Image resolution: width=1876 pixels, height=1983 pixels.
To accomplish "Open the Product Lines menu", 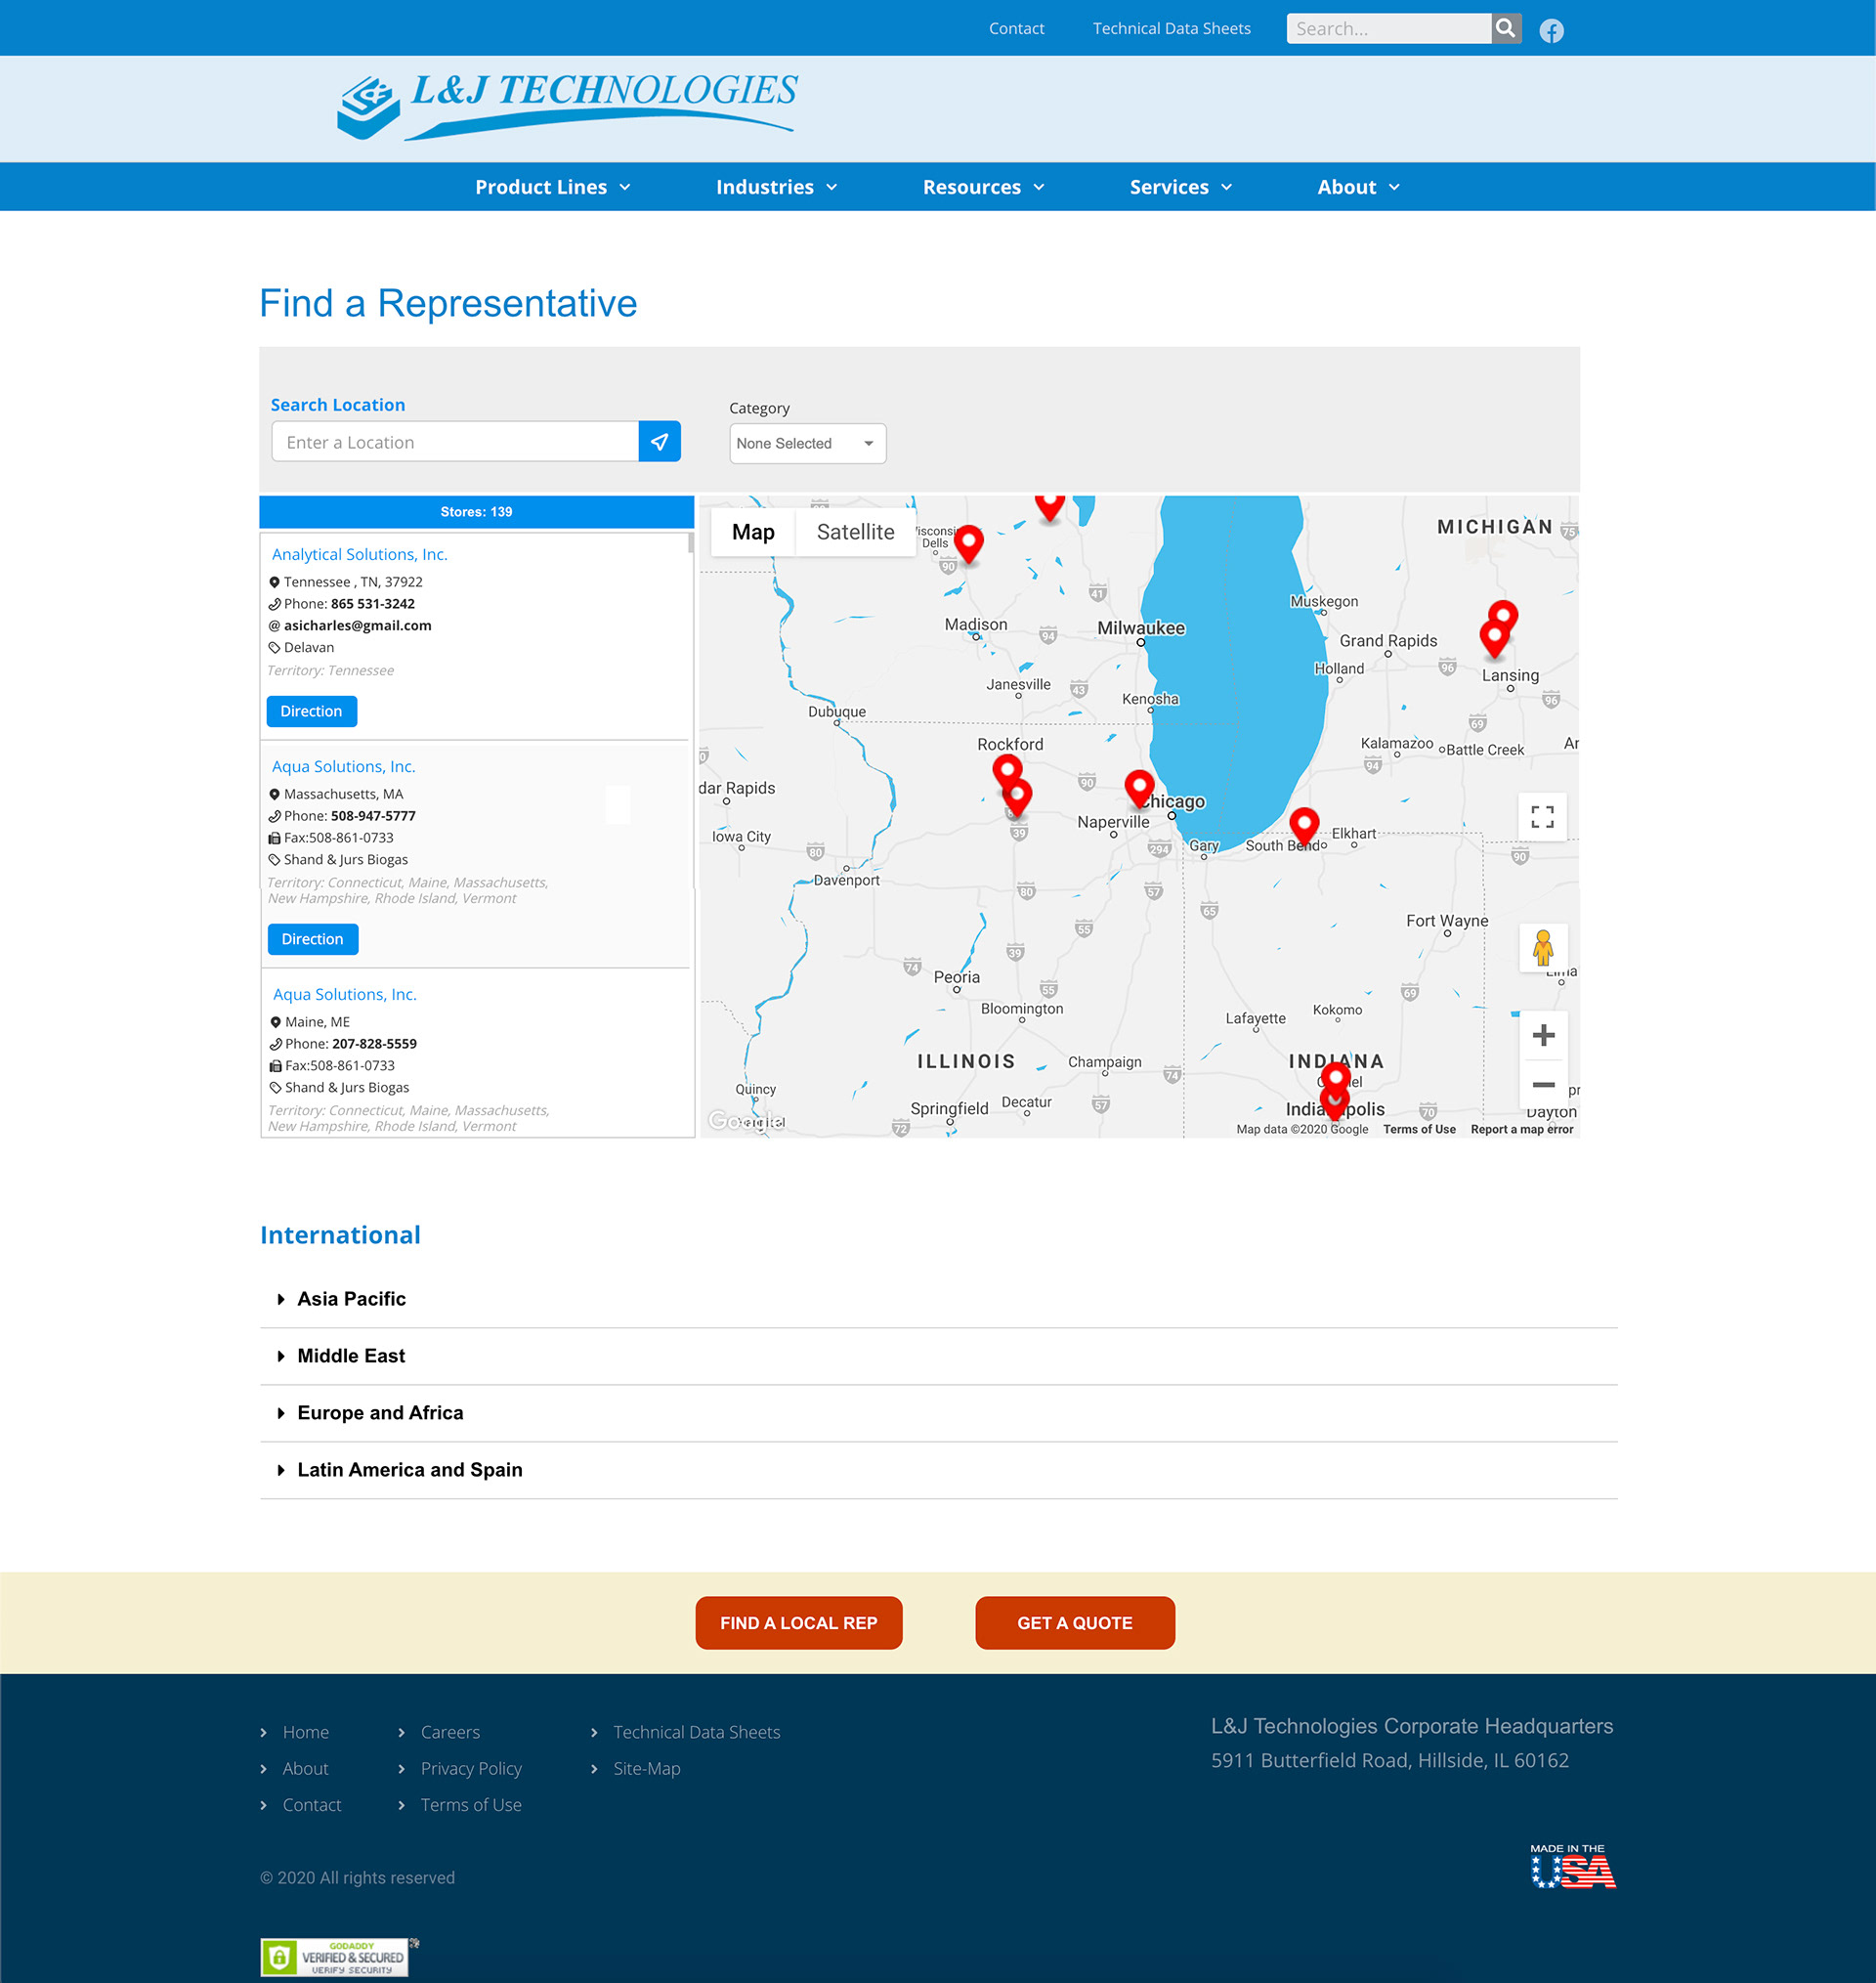I will pos(553,187).
